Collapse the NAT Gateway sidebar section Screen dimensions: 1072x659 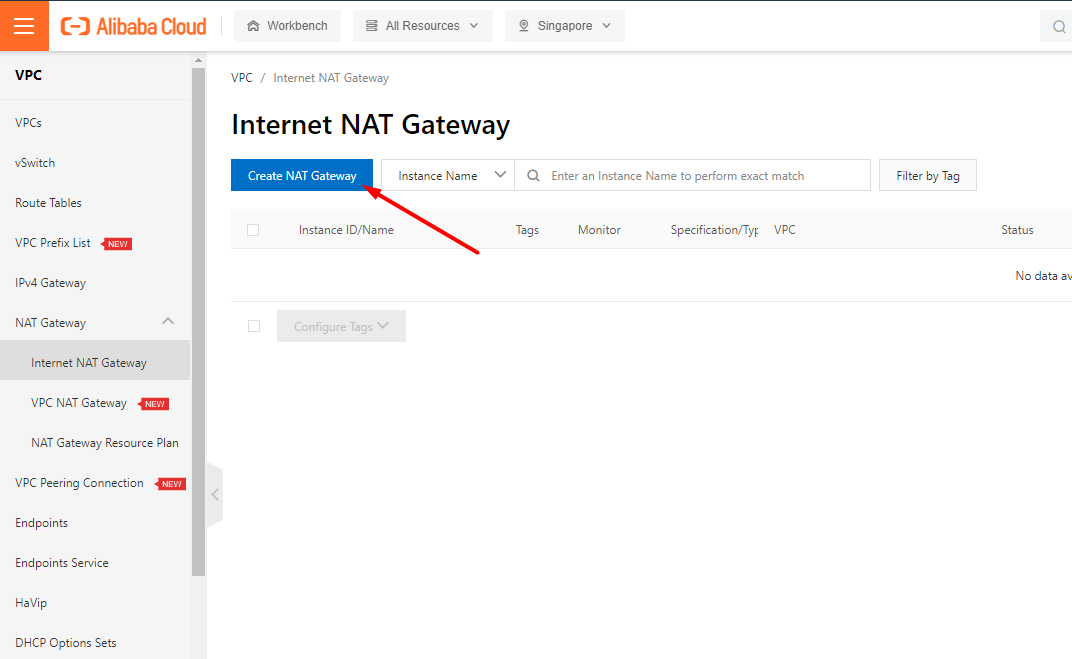(168, 322)
